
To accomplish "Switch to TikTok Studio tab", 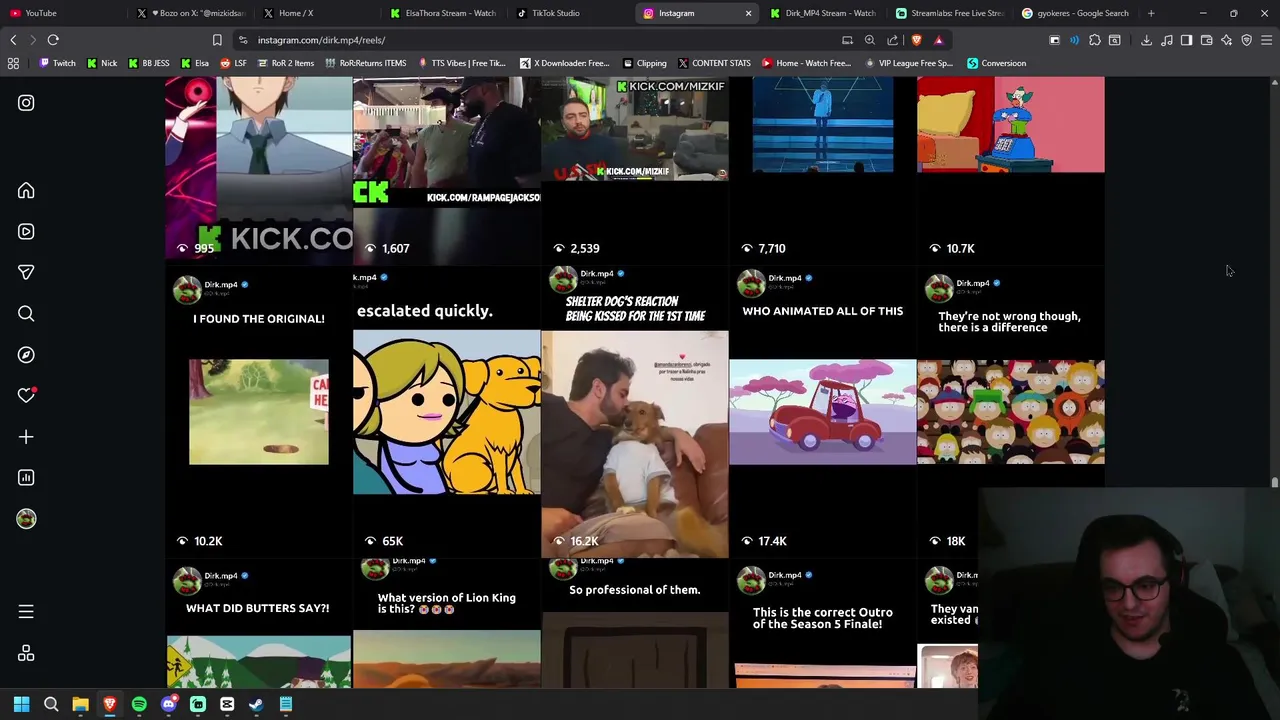I will [568, 13].
